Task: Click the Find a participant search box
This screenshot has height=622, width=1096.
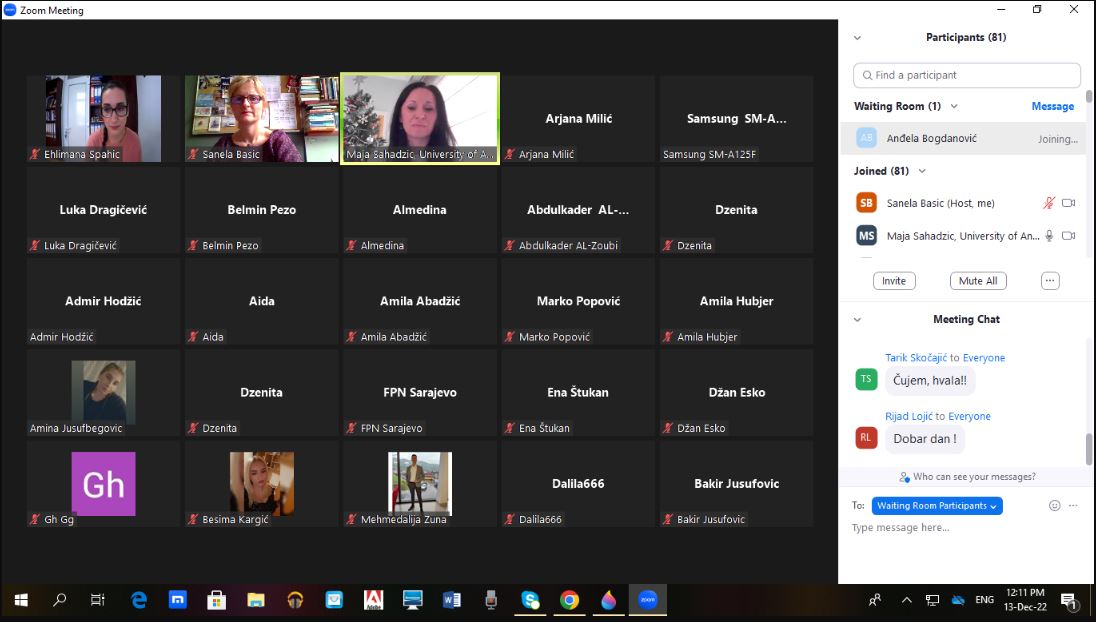Action: [x=966, y=75]
